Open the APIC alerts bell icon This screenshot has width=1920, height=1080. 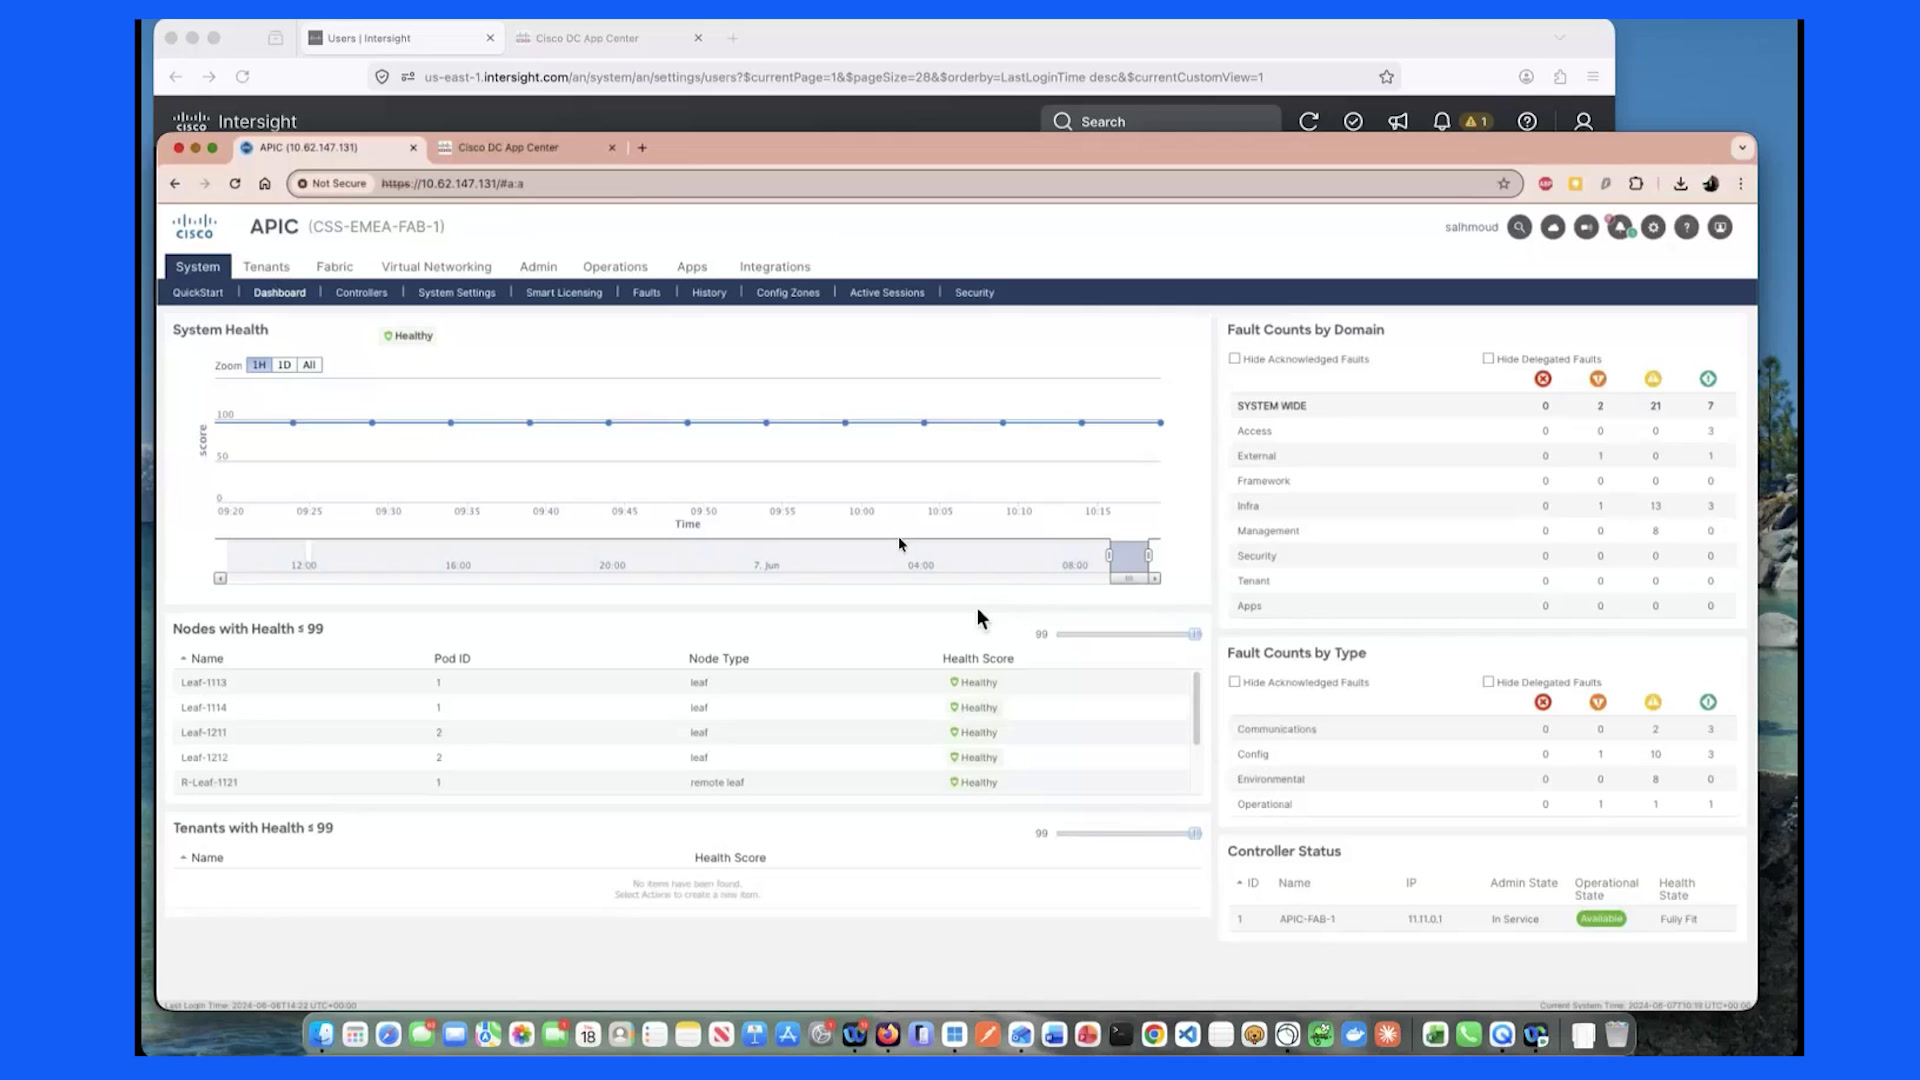click(1620, 227)
